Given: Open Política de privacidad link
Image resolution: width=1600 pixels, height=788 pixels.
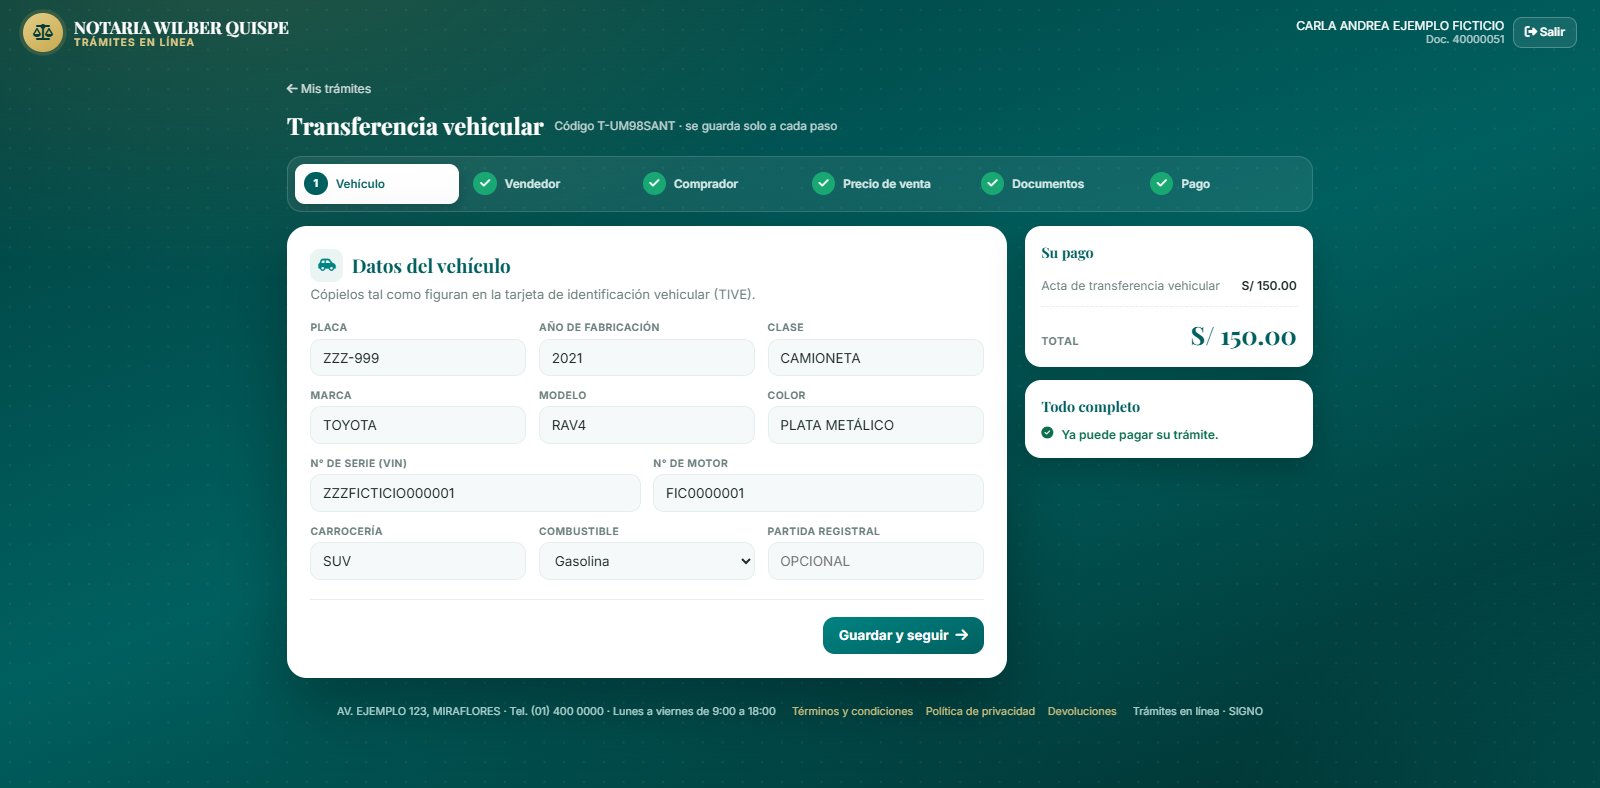Looking at the screenshot, I should [980, 711].
